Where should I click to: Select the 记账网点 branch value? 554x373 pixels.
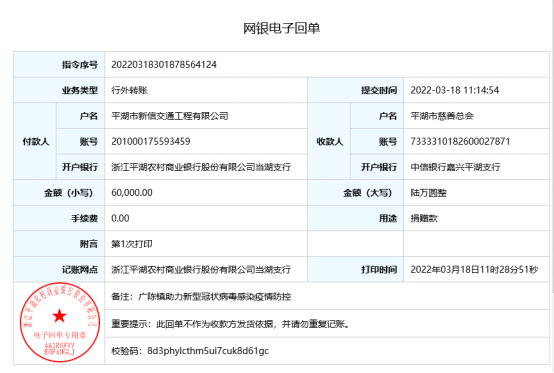click(x=201, y=270)
